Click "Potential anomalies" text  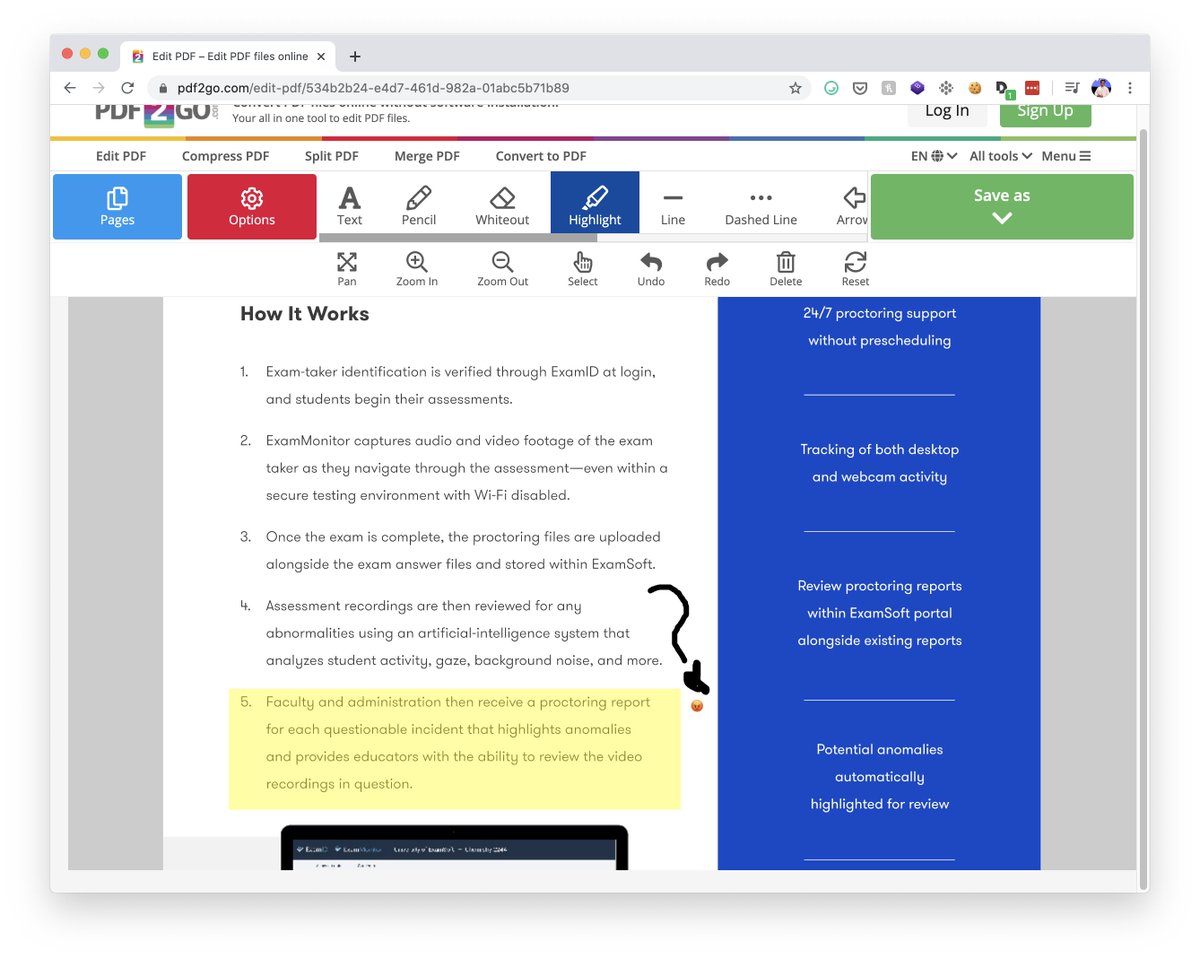[880, 749]
